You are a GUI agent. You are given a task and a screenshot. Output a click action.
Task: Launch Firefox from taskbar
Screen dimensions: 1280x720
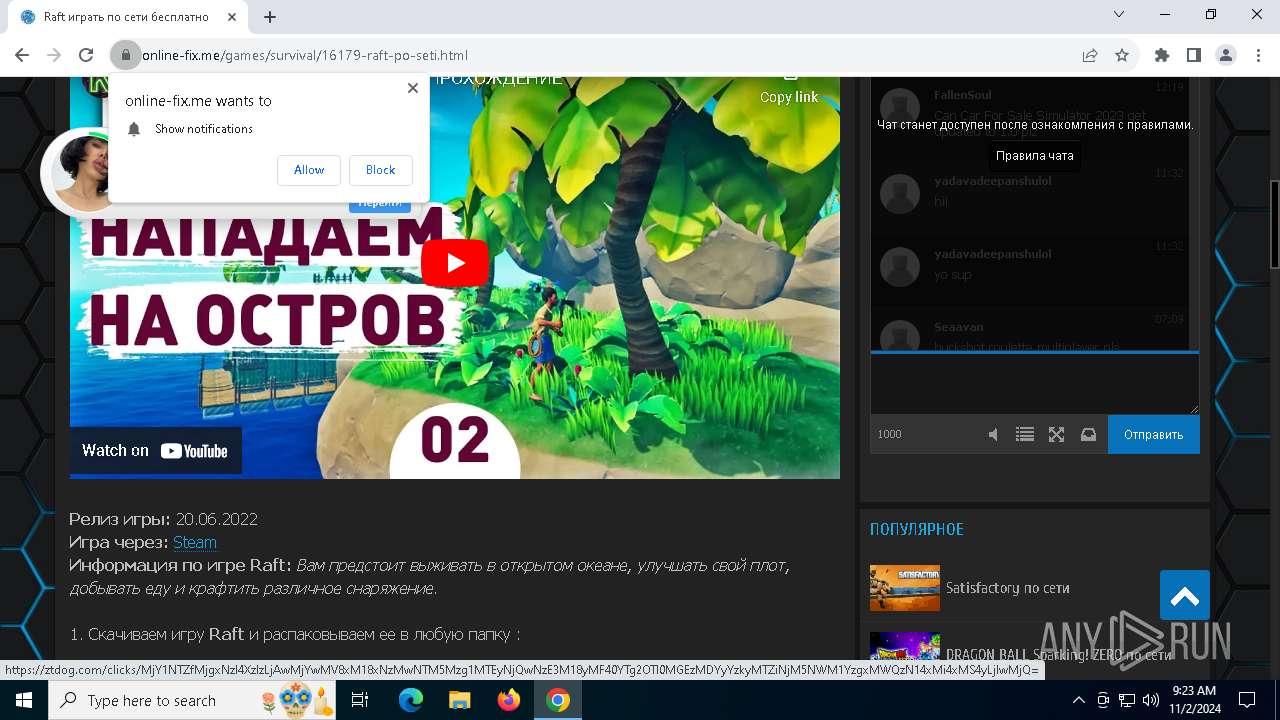point(509,700)
